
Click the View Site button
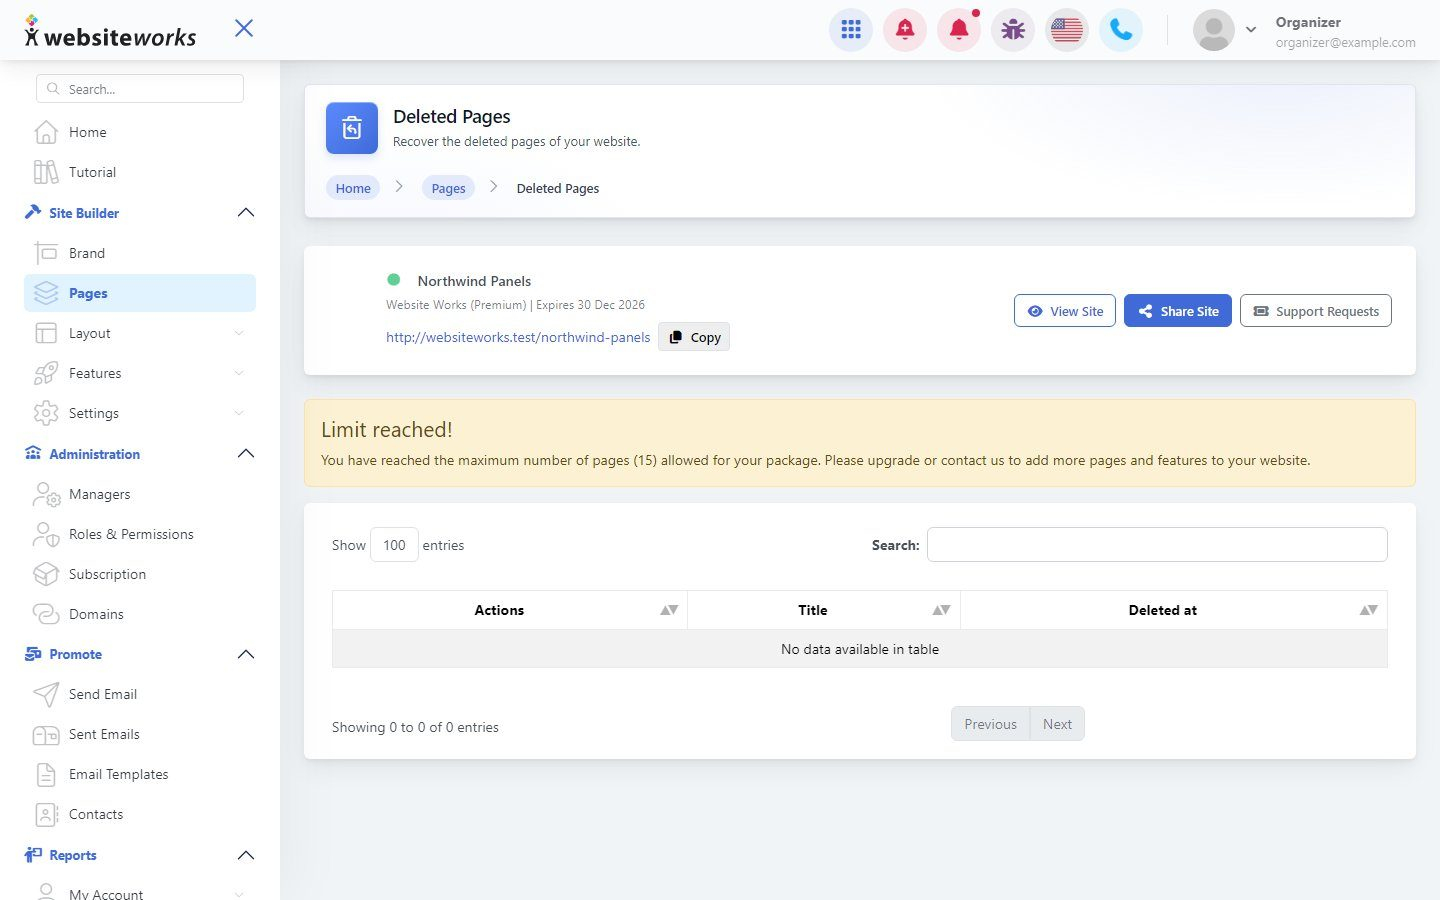tap(1065, 311)
